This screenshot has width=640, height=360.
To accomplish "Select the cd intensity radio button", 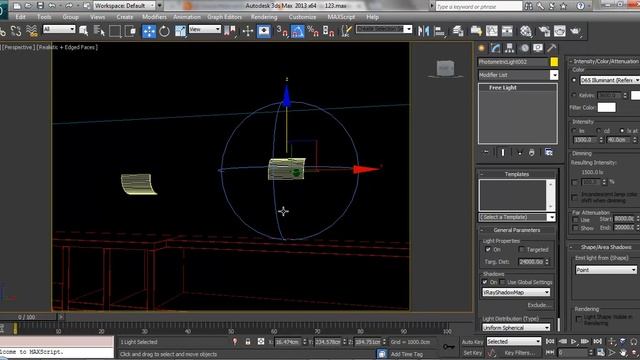I will [598, 131].
